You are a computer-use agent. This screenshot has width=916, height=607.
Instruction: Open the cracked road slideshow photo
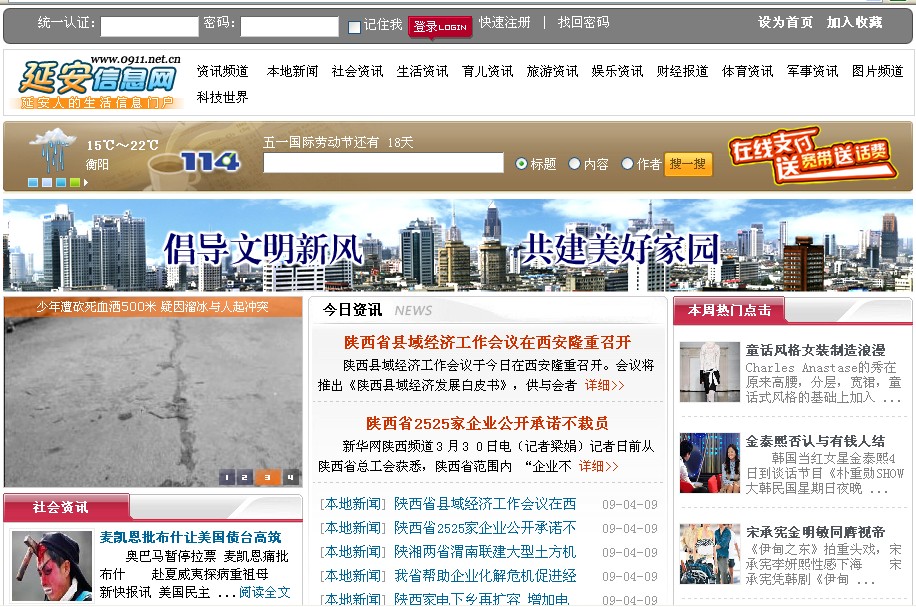(x=153, y=402)
